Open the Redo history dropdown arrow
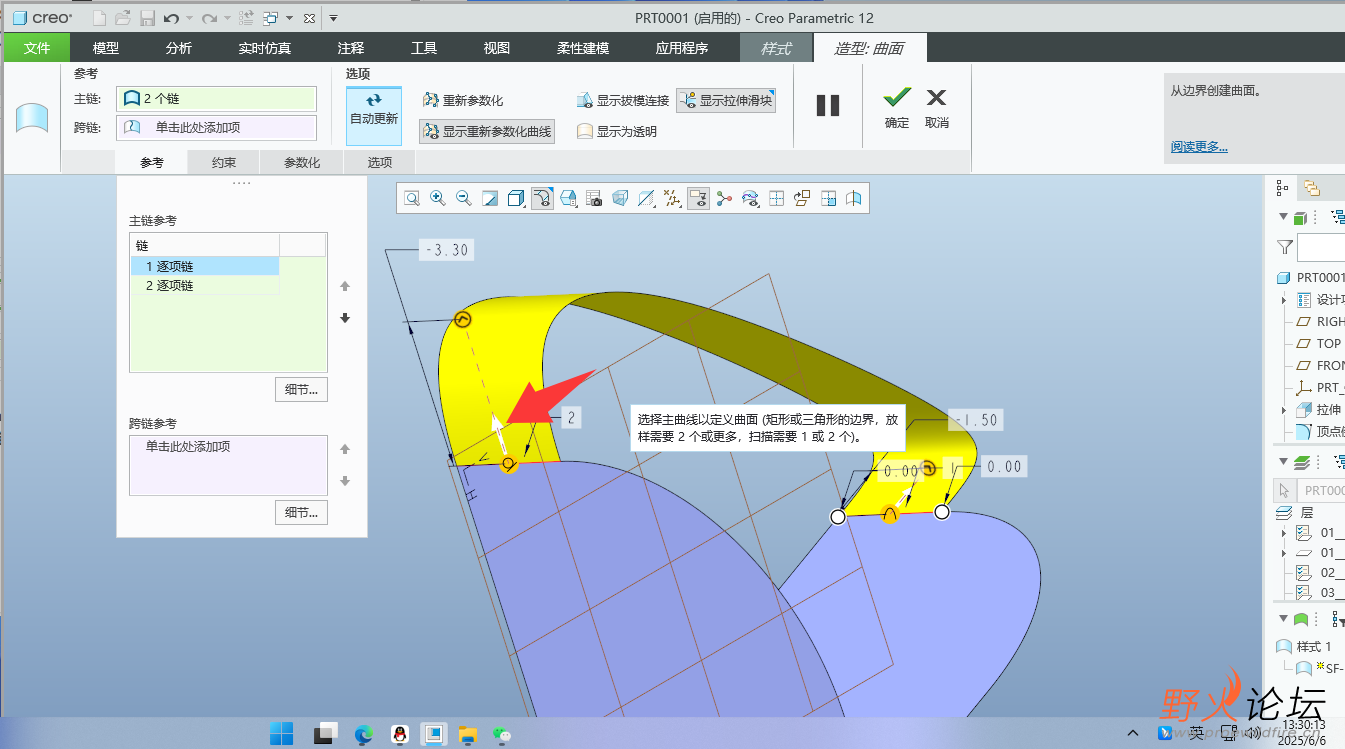Image resolution: width=1345 pixels, height=749 pixels. pyautogui.click(x=227, y=18)
